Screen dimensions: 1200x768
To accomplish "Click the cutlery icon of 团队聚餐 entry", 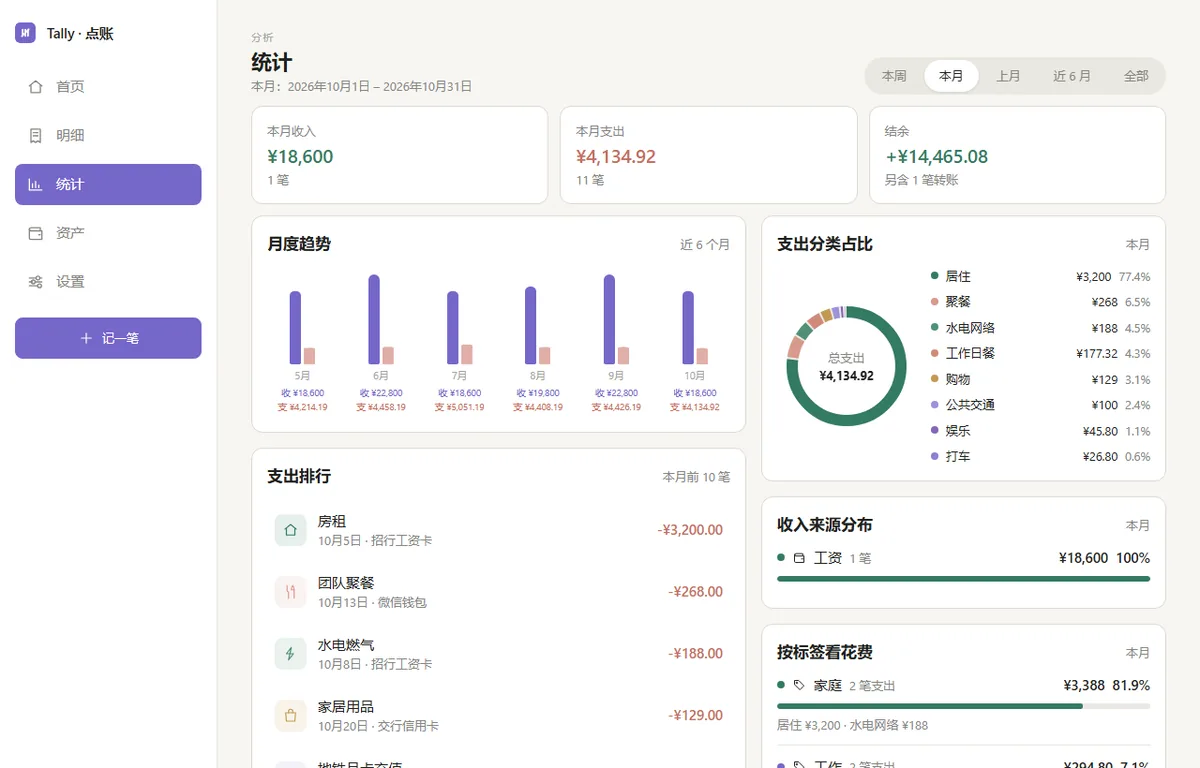I will pyautogui.click(x=290, y=592).
